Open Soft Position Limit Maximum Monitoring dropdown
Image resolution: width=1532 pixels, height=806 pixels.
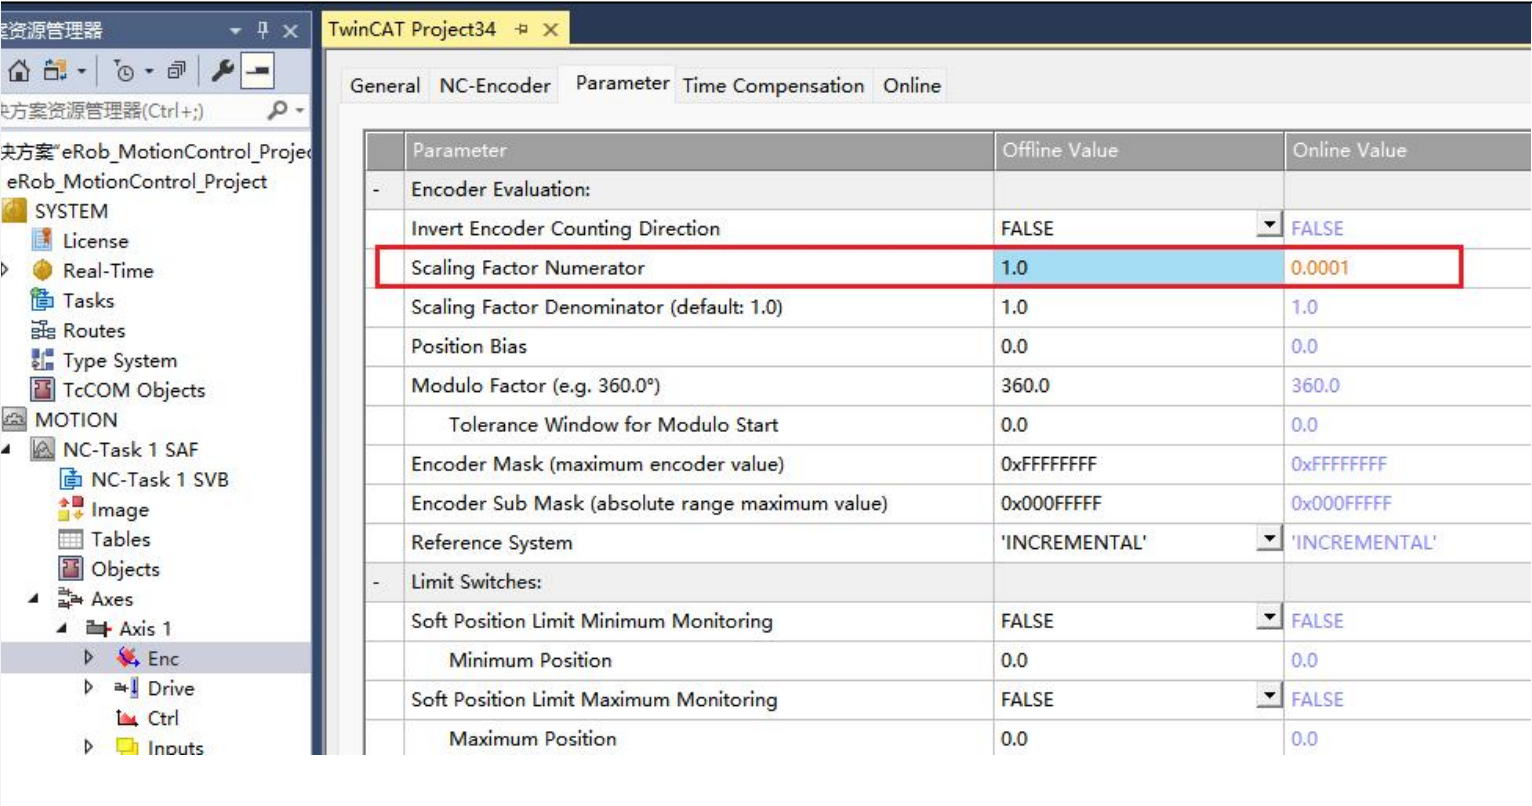click(x=1270, y=695)
